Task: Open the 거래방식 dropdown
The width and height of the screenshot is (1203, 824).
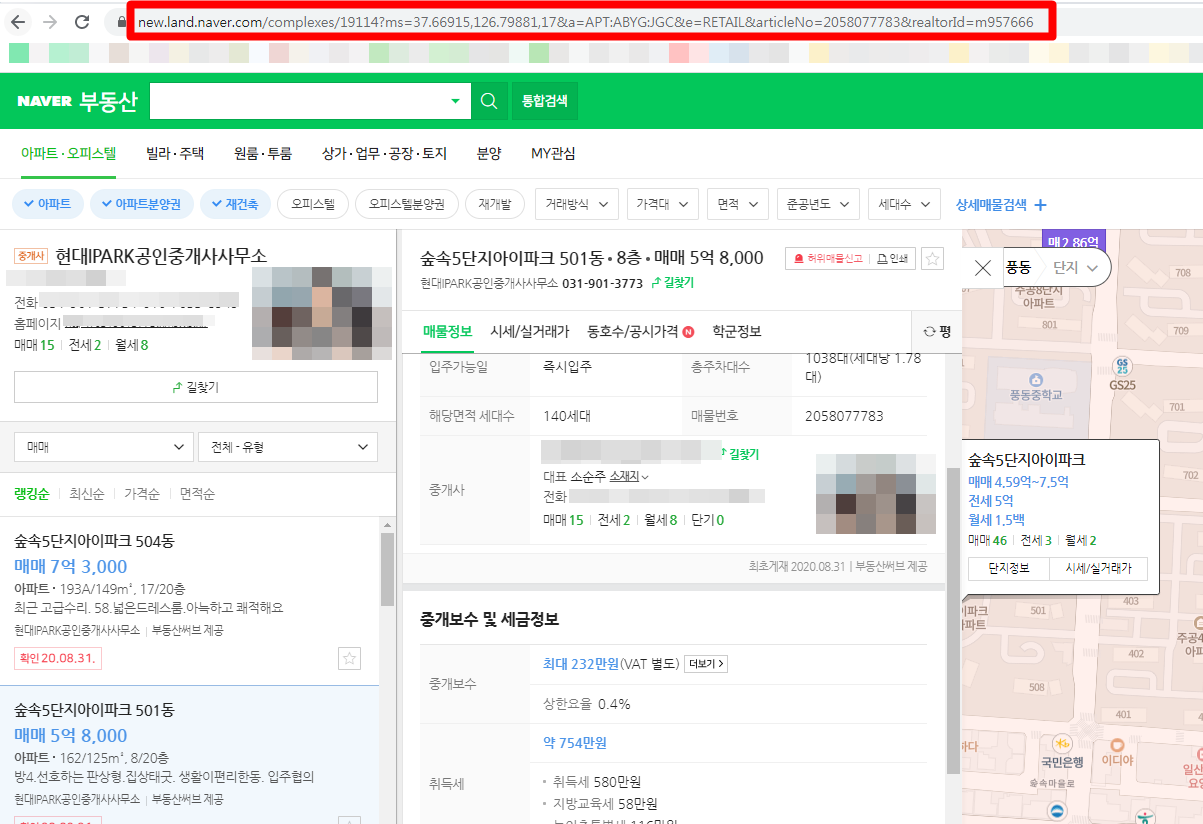Action: pyautogui.click(x=577, y=204)
